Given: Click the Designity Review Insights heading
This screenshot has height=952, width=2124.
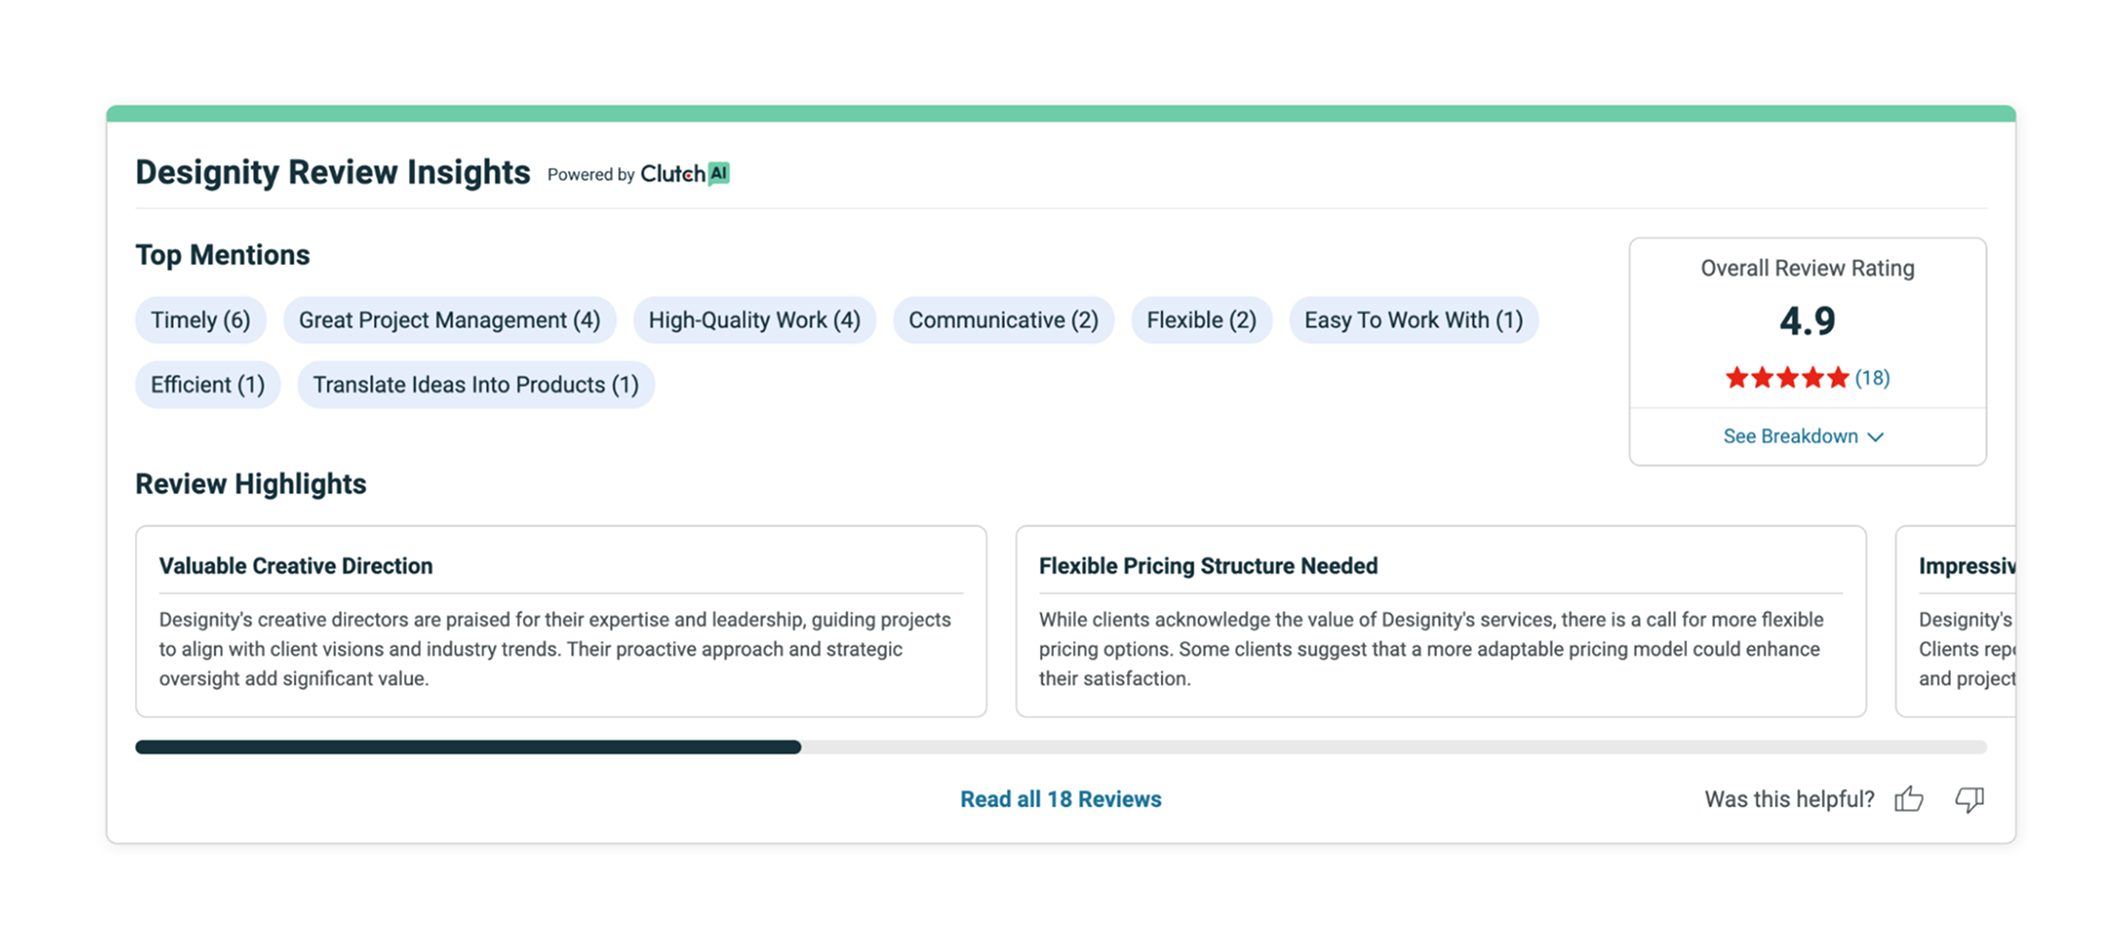Looking at the screenshot, I should coord(333,173).
